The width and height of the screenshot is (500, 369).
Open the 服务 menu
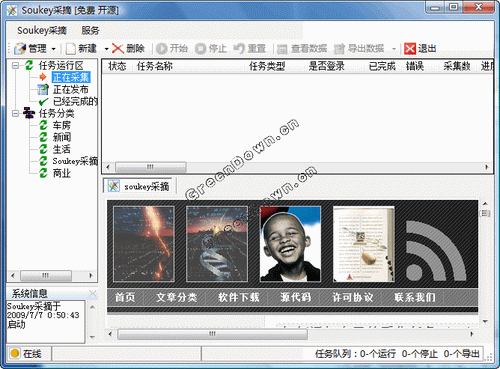(90, 31)
